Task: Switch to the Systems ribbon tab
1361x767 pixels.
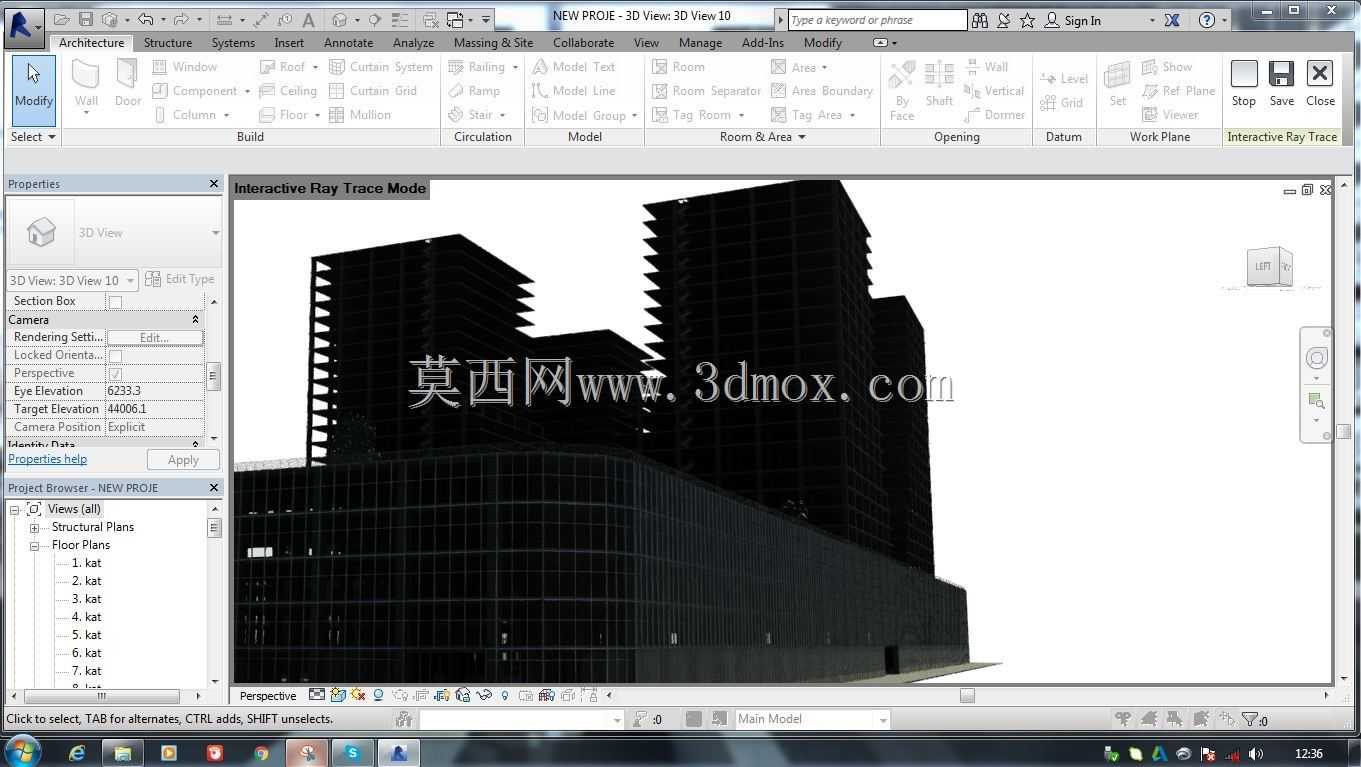Action: [233, 43]
